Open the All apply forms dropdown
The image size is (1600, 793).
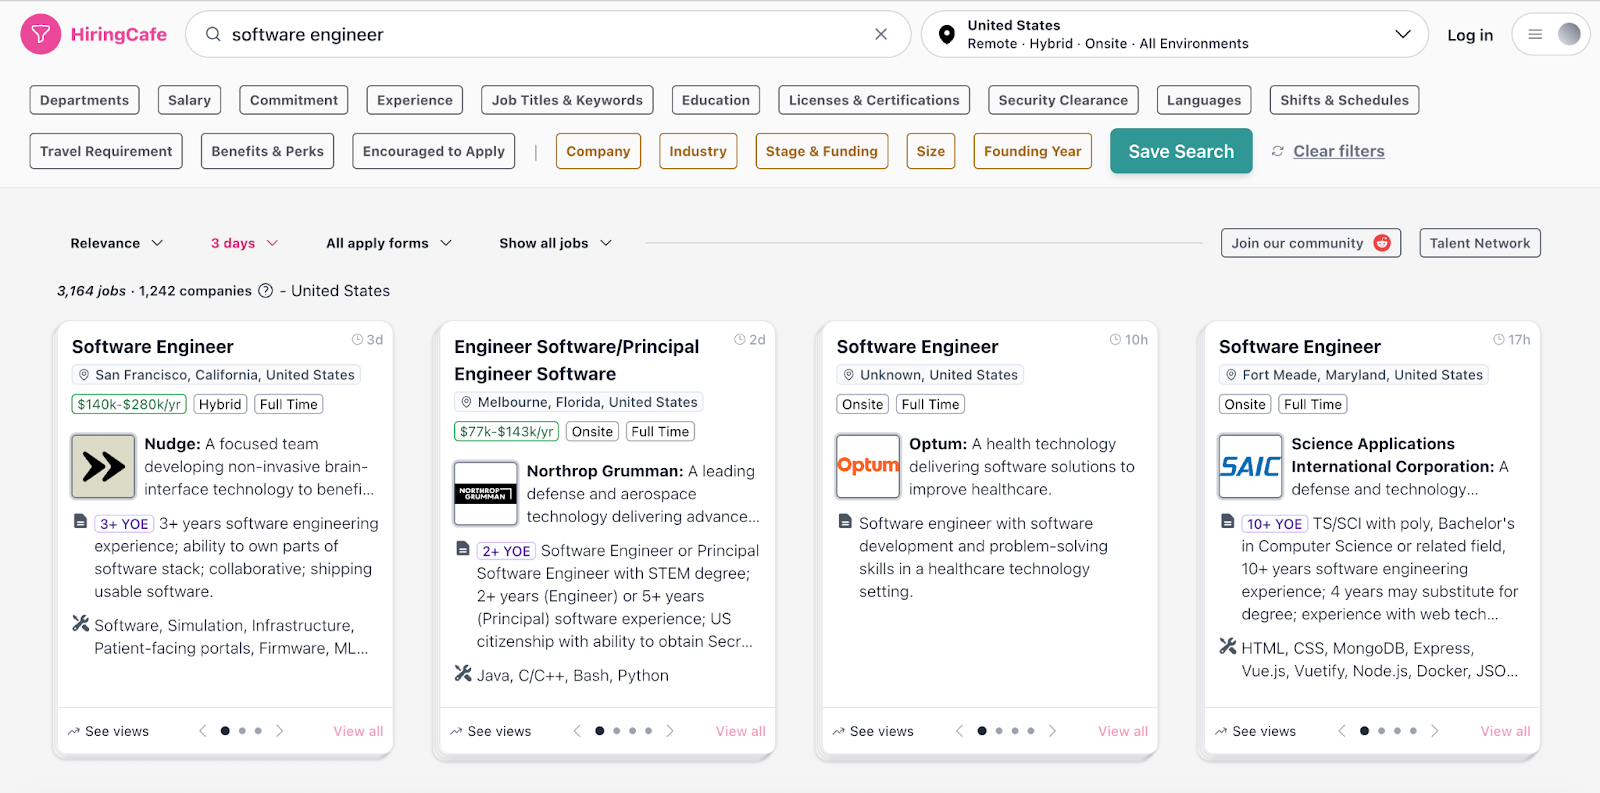tap(389, 243)
